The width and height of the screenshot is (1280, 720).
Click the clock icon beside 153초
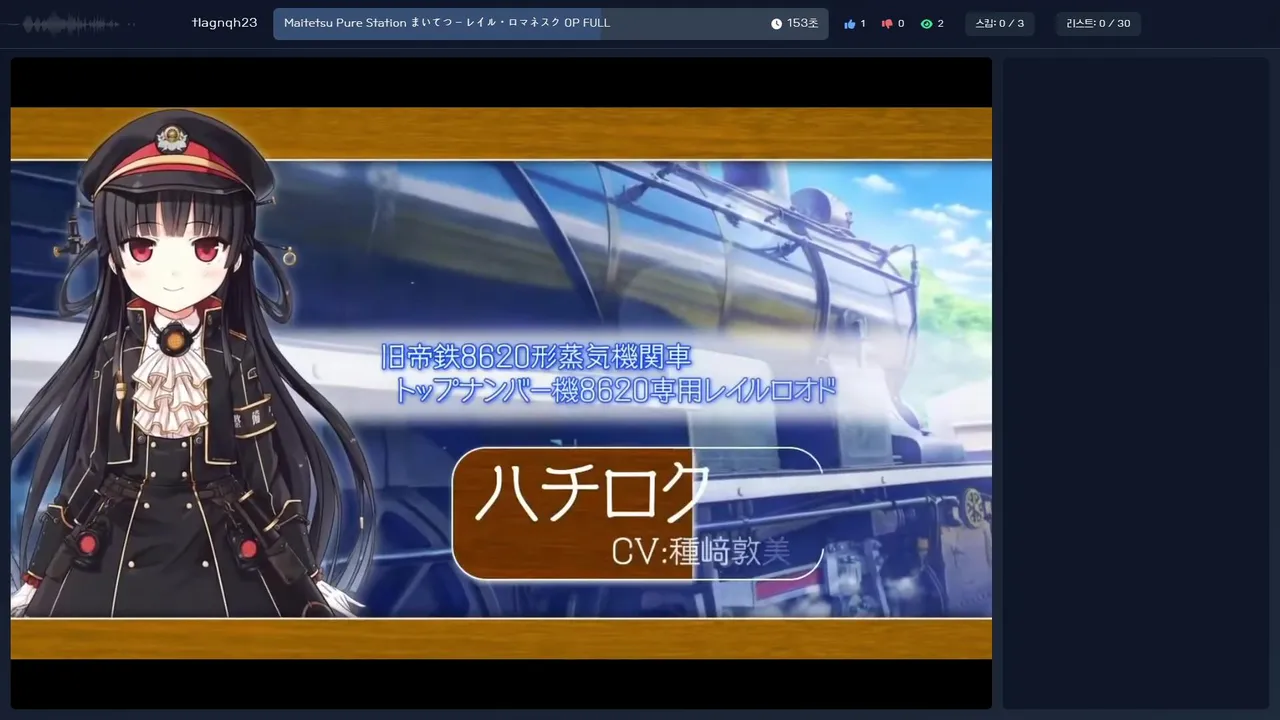[x=777, y=24]
